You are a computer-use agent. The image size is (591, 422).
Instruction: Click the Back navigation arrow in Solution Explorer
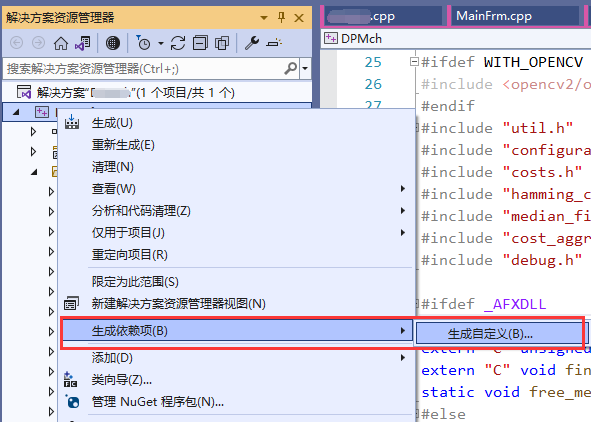pos(16,43)
